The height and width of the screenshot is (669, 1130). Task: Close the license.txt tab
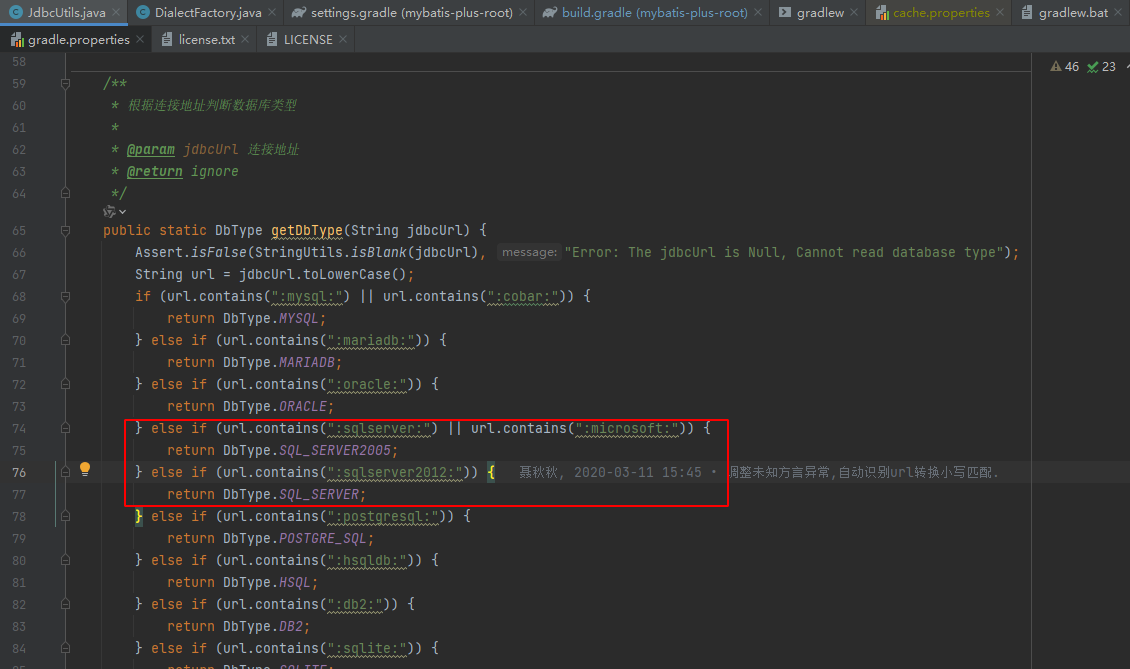click(x=246, y=39)
